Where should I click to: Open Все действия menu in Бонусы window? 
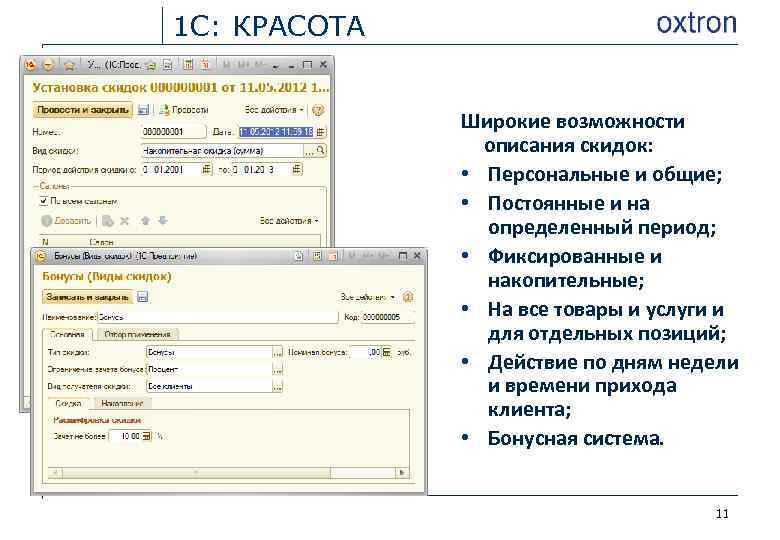pyautogui.click(x=368, y=297)
